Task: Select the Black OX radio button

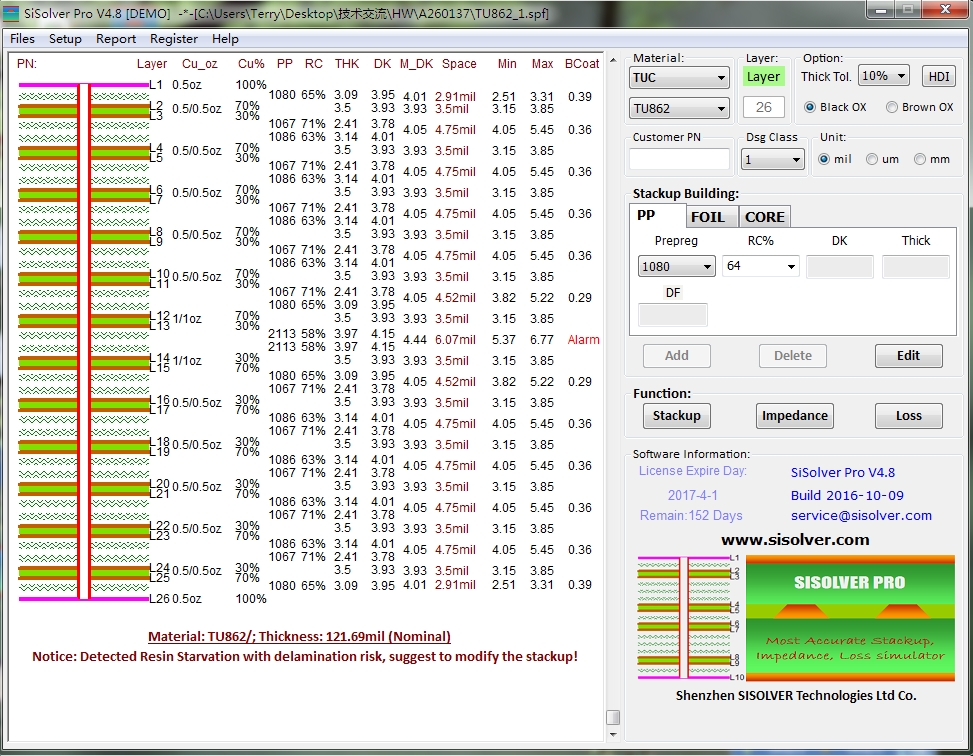Action: pos(811,107)
